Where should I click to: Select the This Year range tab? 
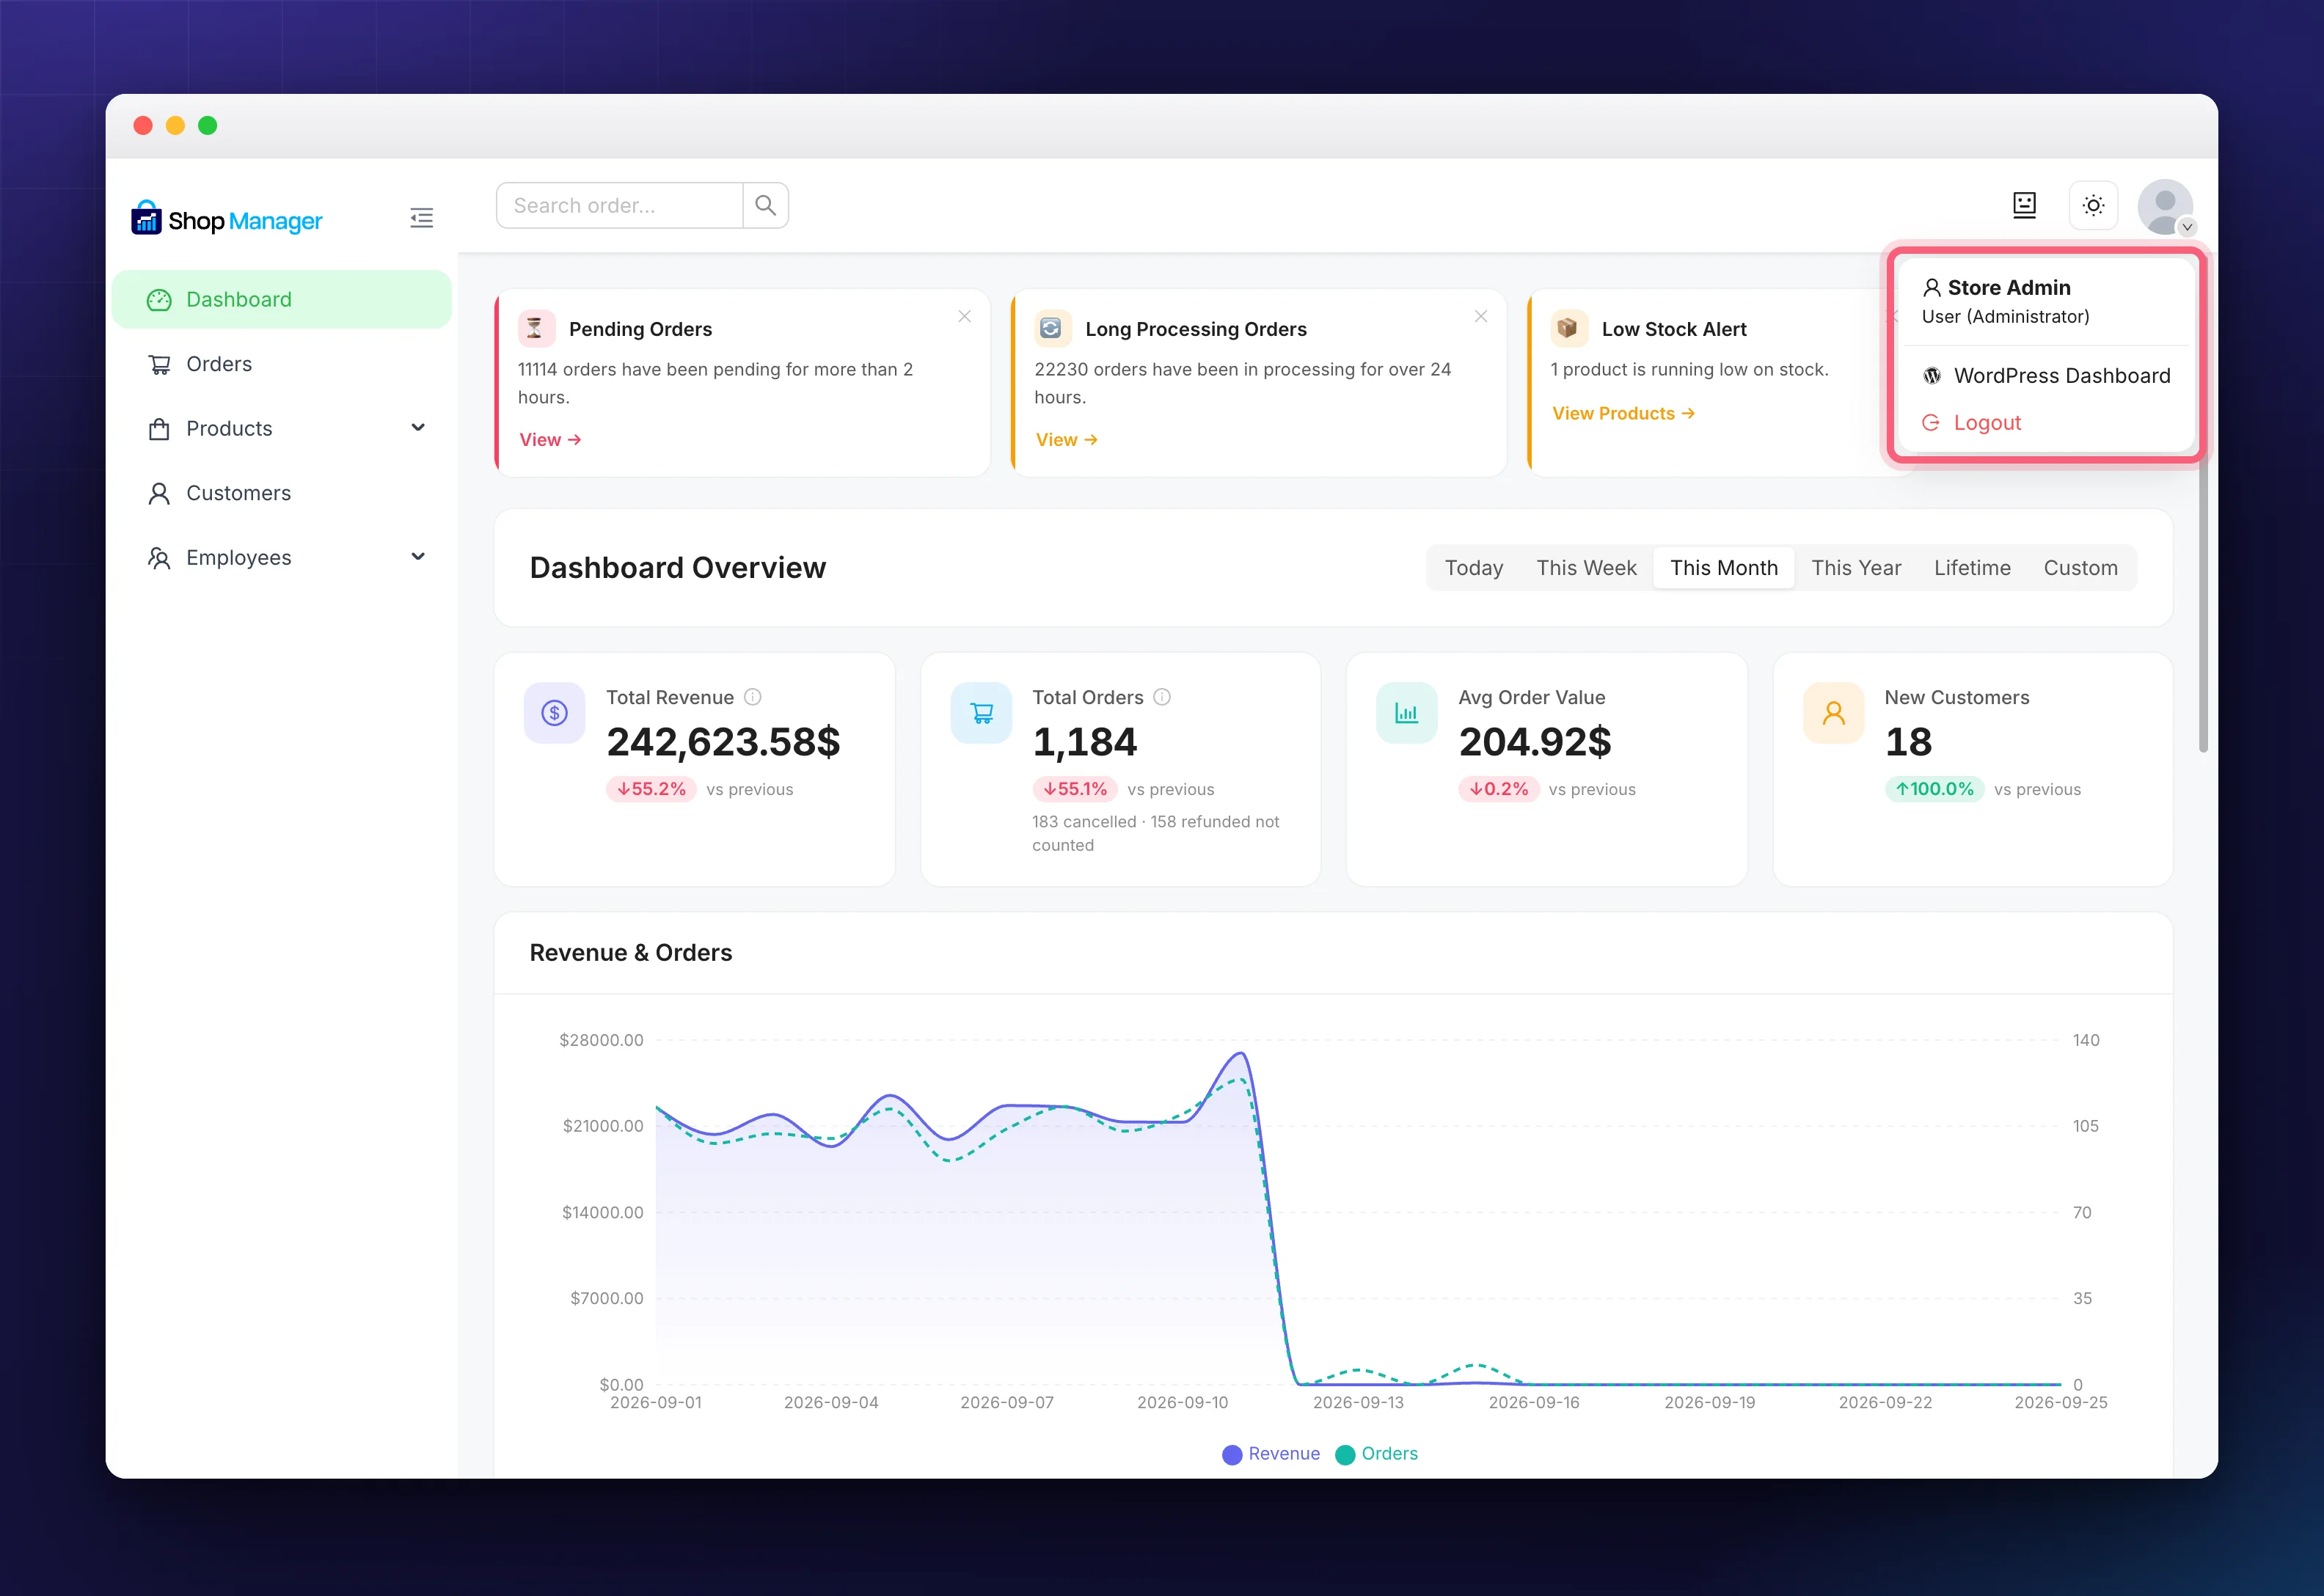click(x=1856, y=568)
